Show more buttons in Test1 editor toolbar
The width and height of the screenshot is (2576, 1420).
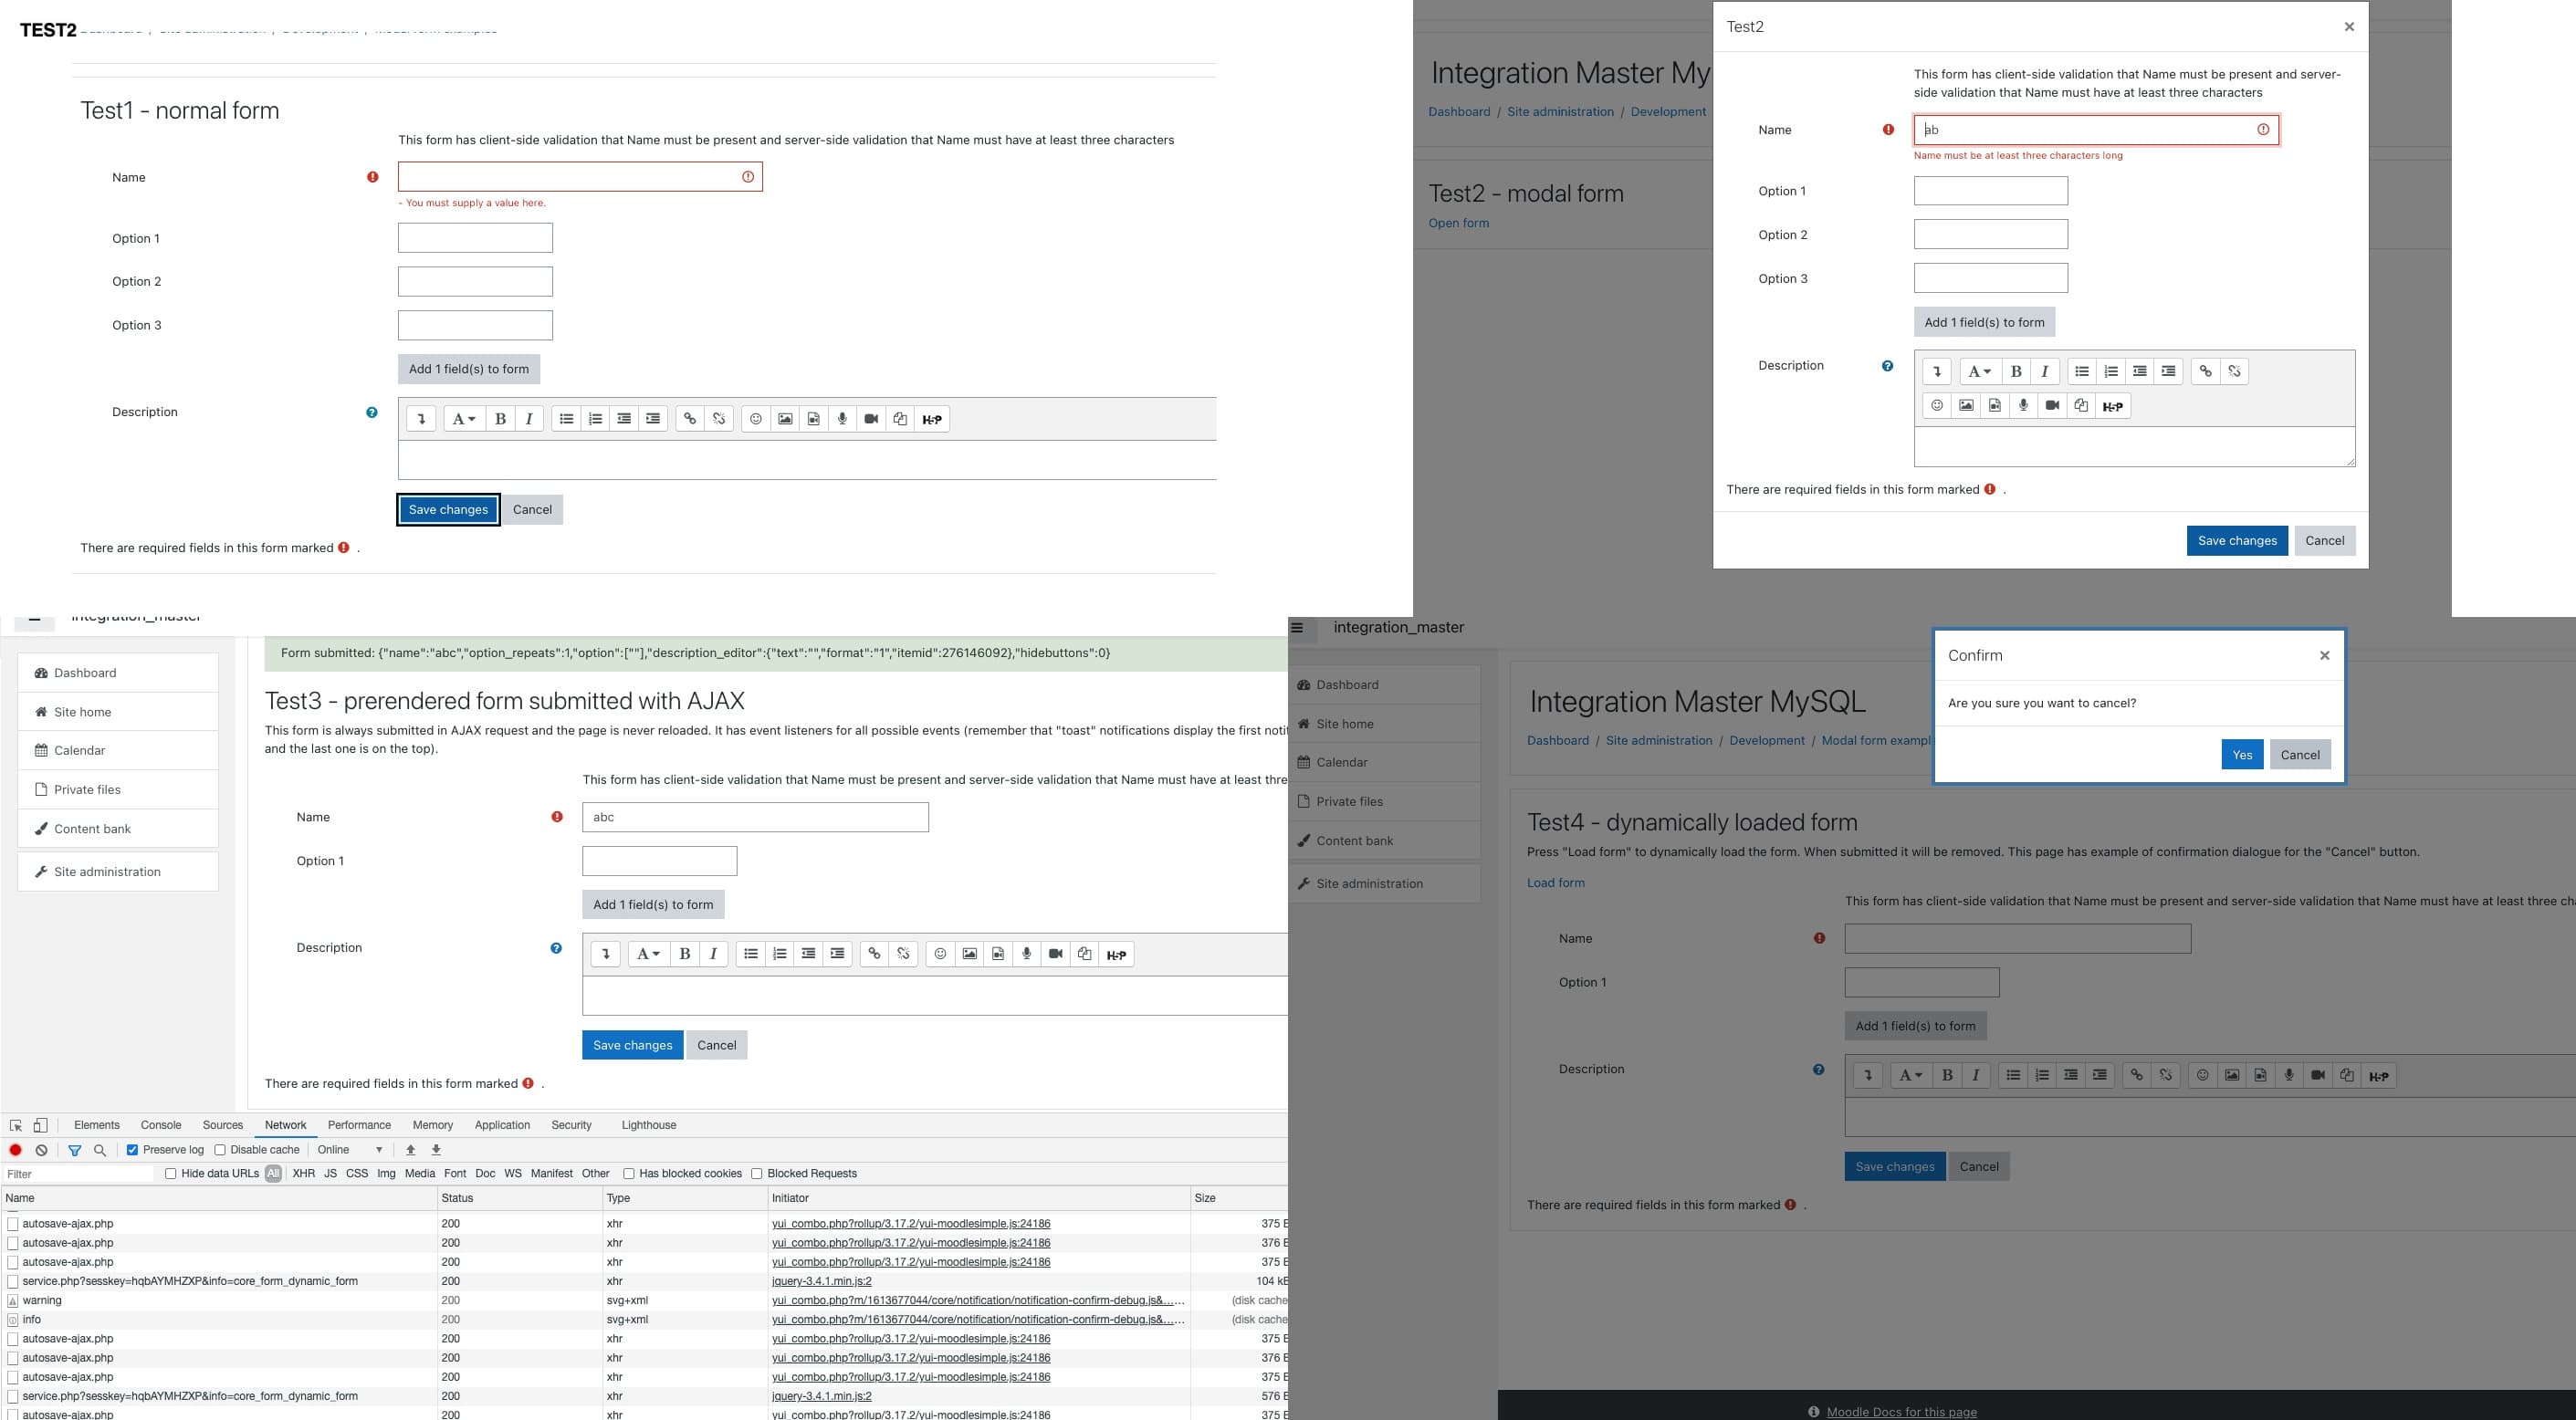pyautogui.click(x=421, y=419)
